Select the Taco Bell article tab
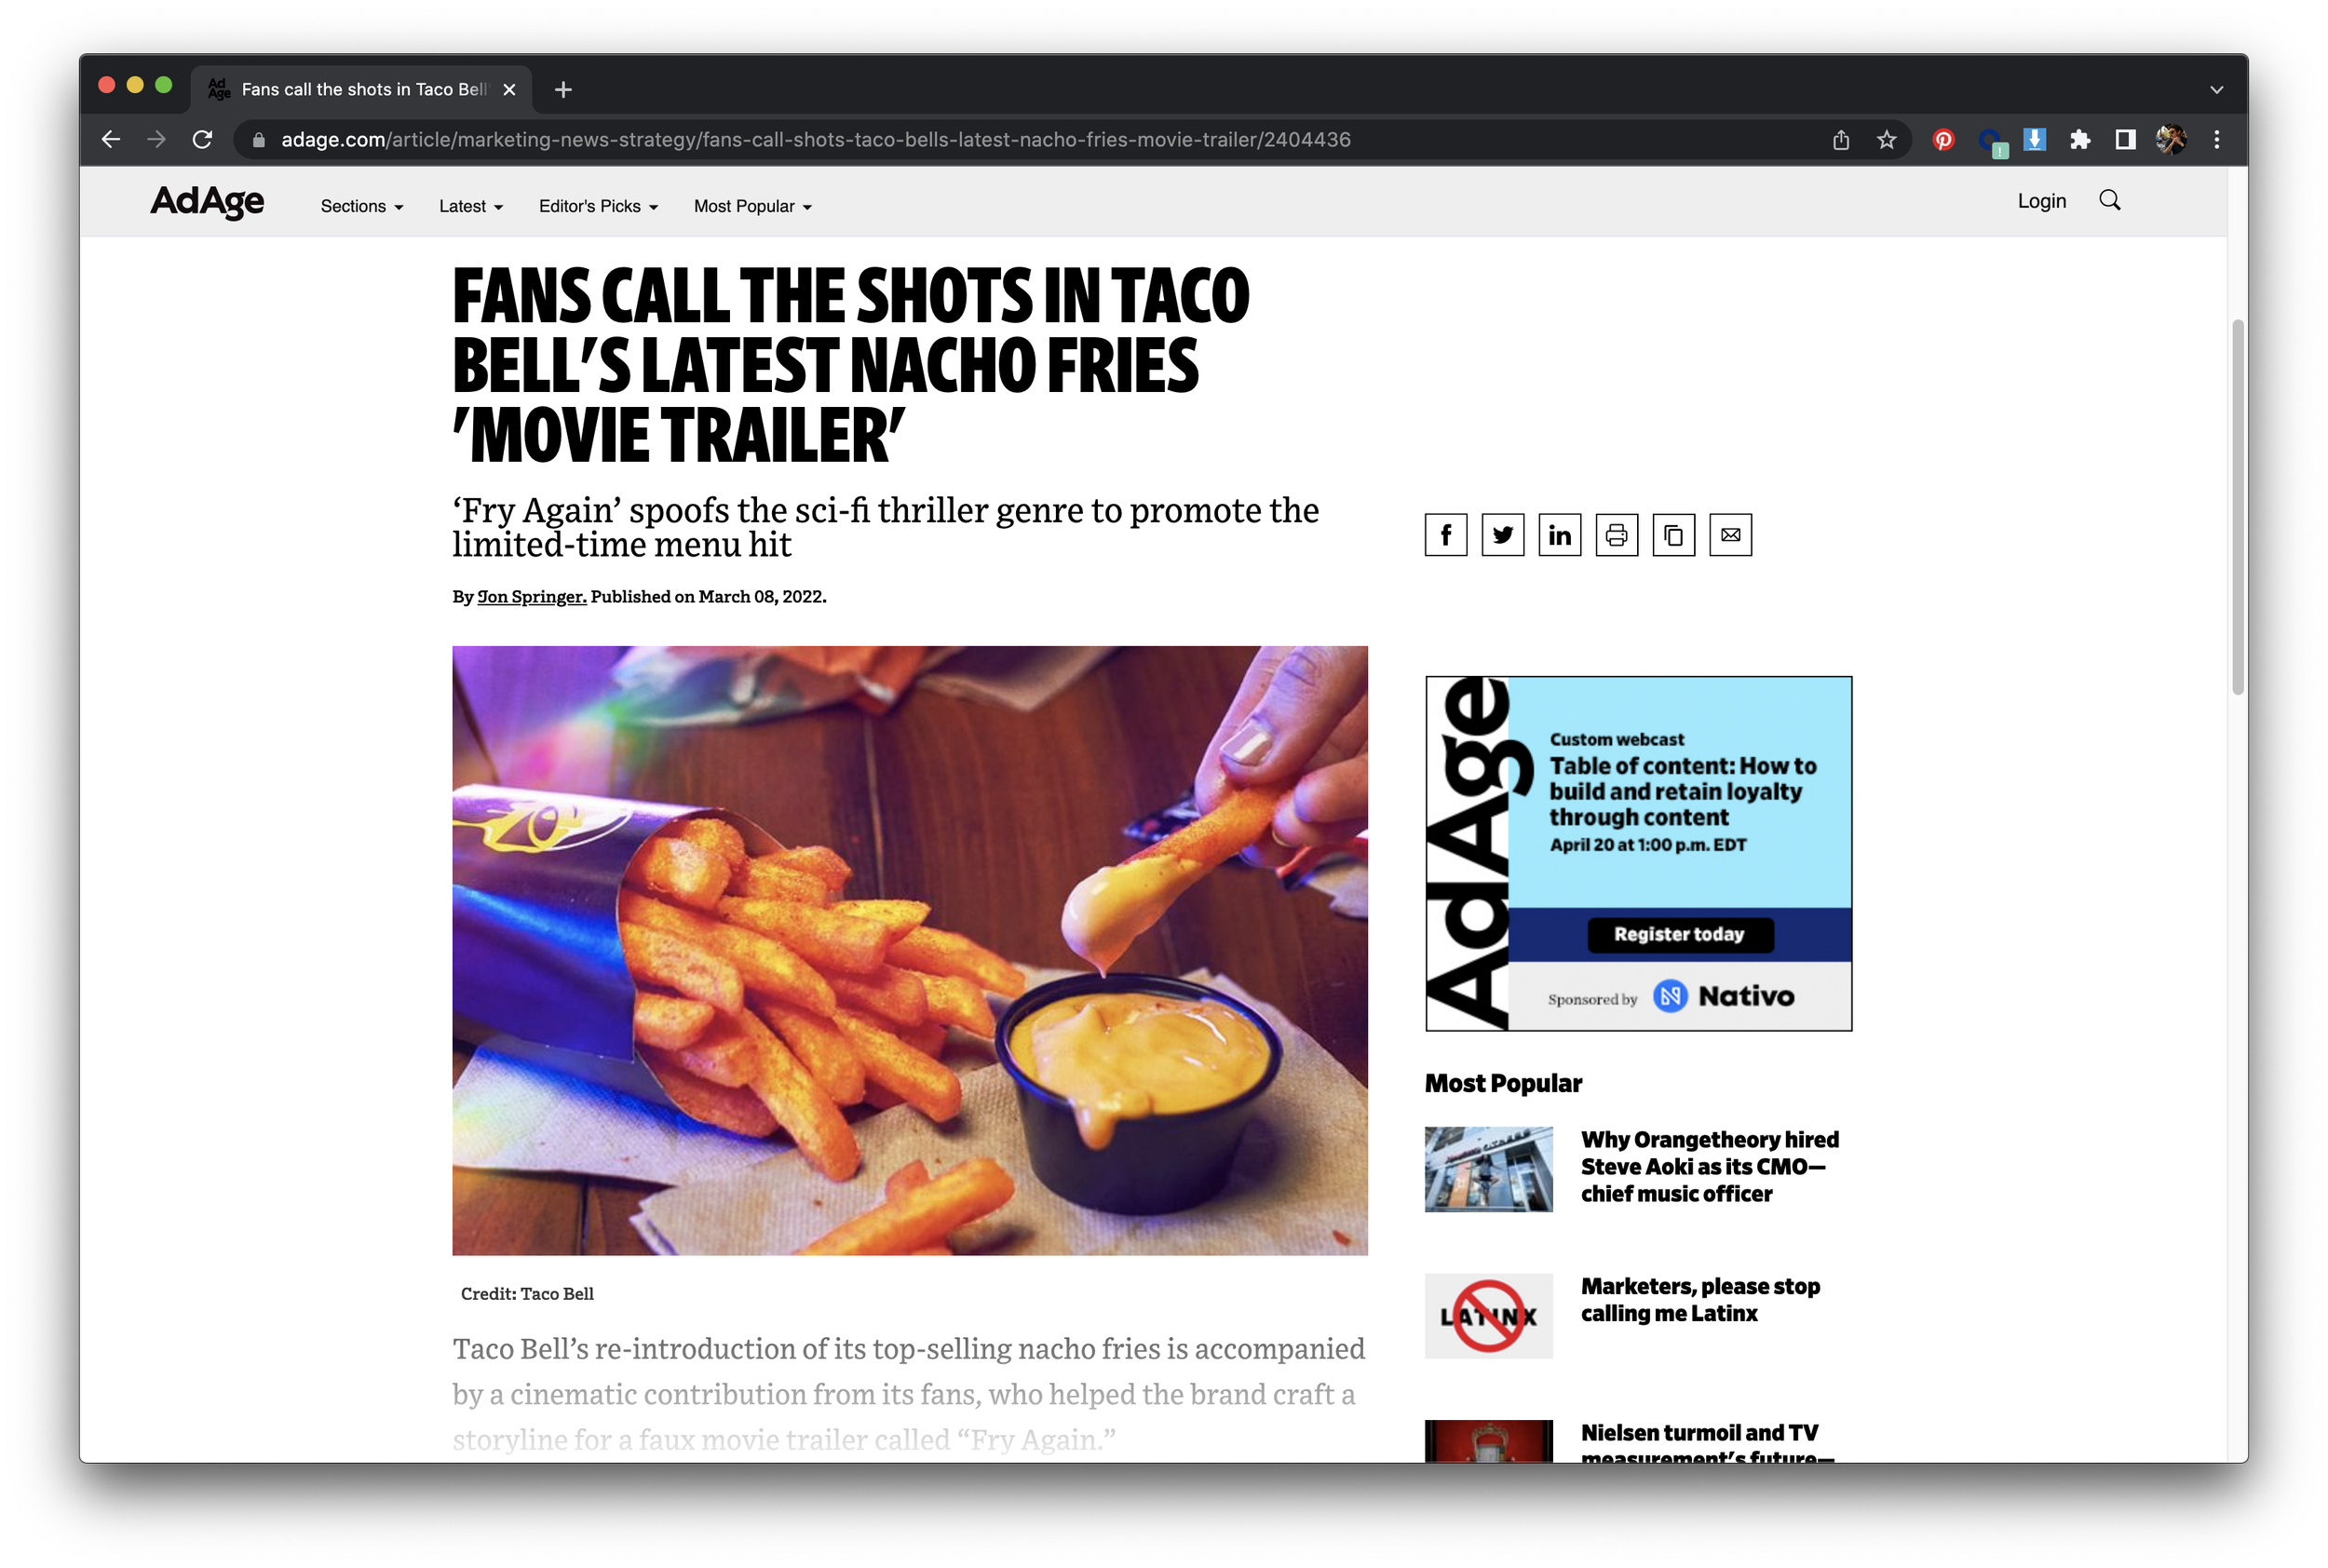Screen dimensions: 2328x1568 [360, 89]
